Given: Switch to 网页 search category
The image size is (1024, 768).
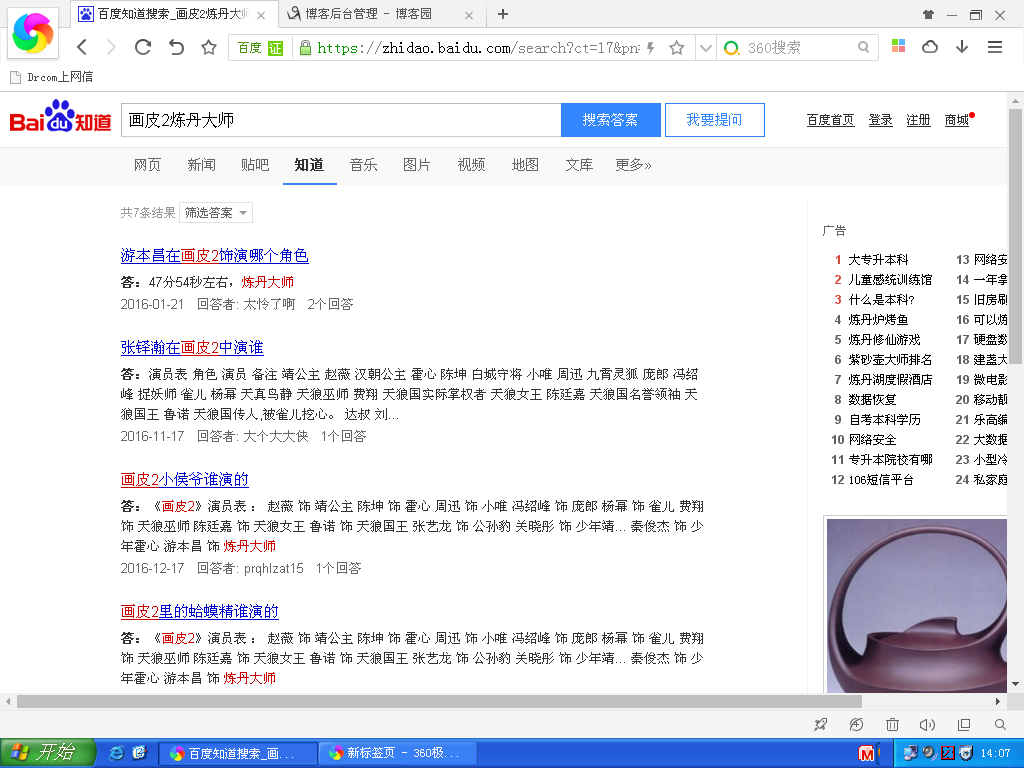Looking at the screenshot, I should (147, 165).
